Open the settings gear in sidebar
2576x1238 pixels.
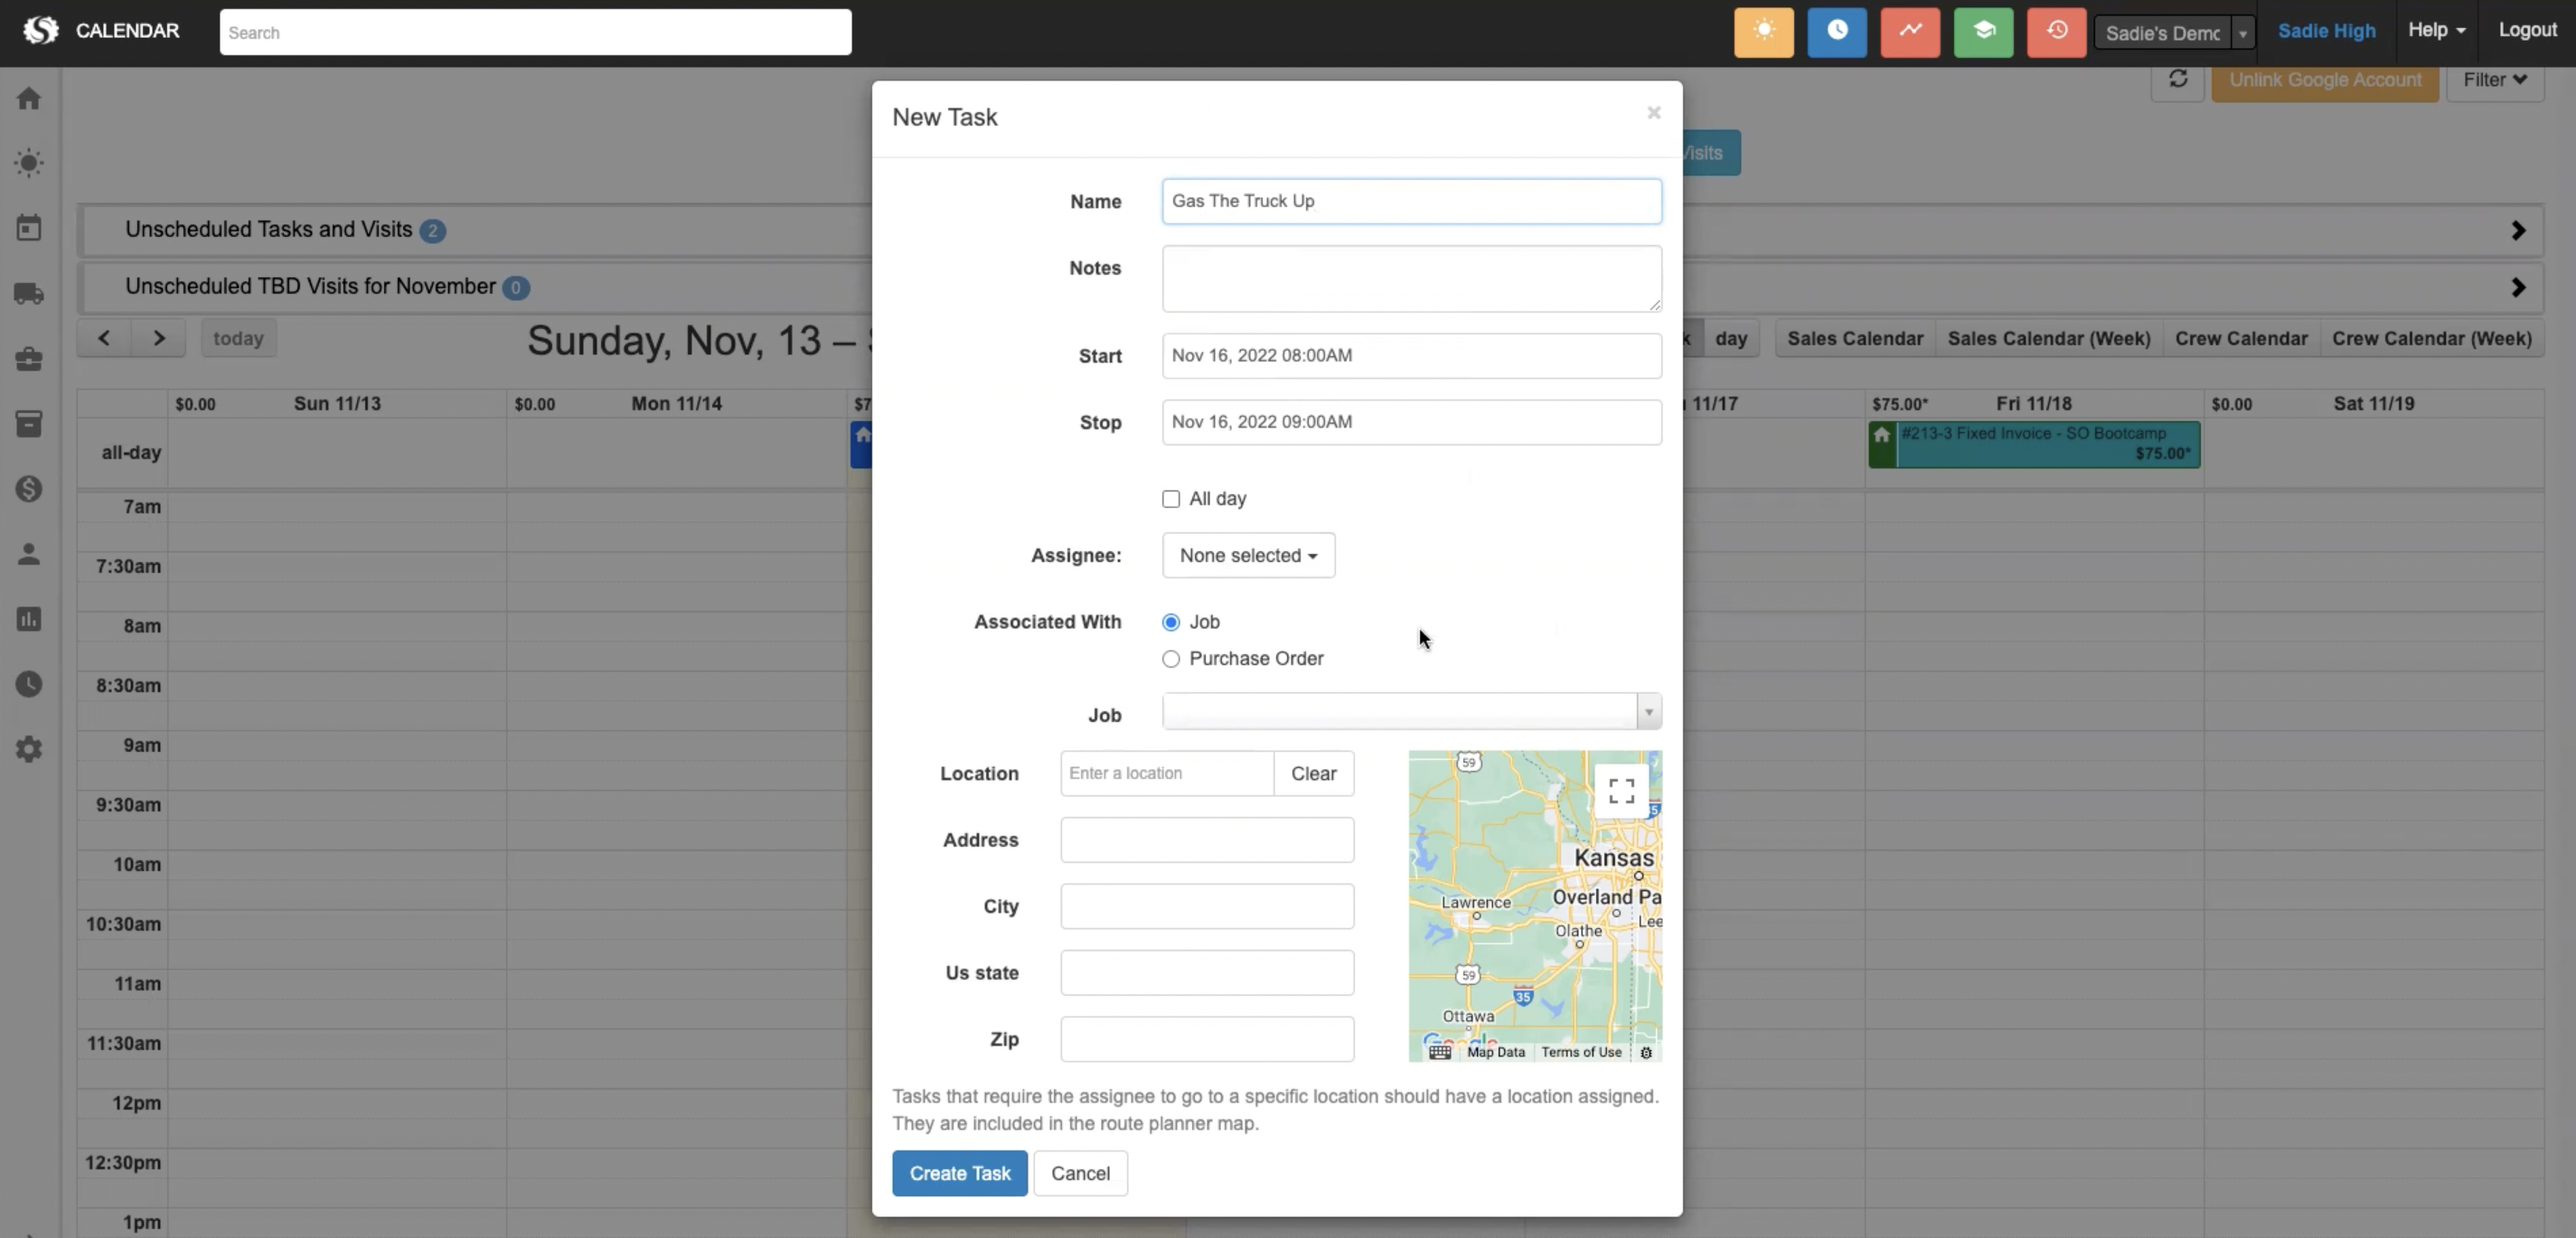click(29, 749)
